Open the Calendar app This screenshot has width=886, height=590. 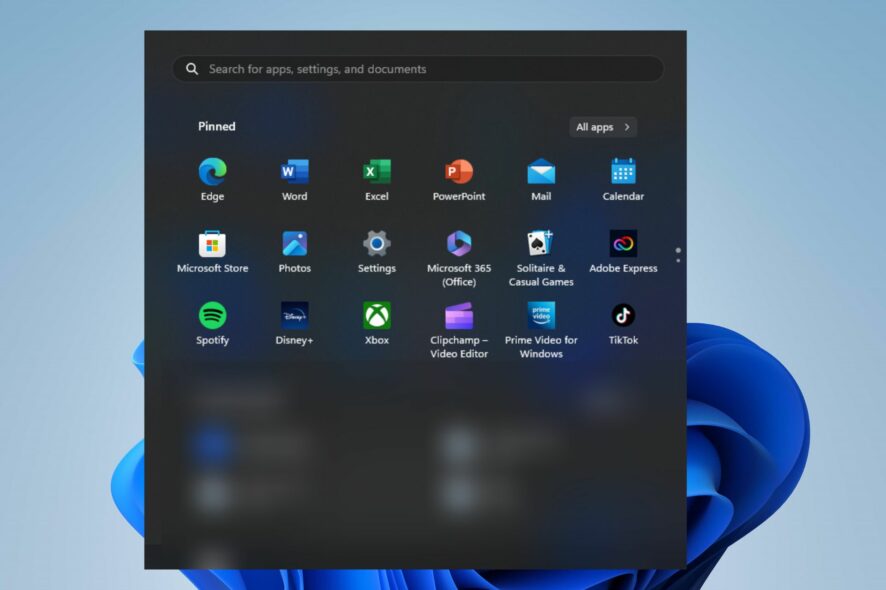[623, 180]
